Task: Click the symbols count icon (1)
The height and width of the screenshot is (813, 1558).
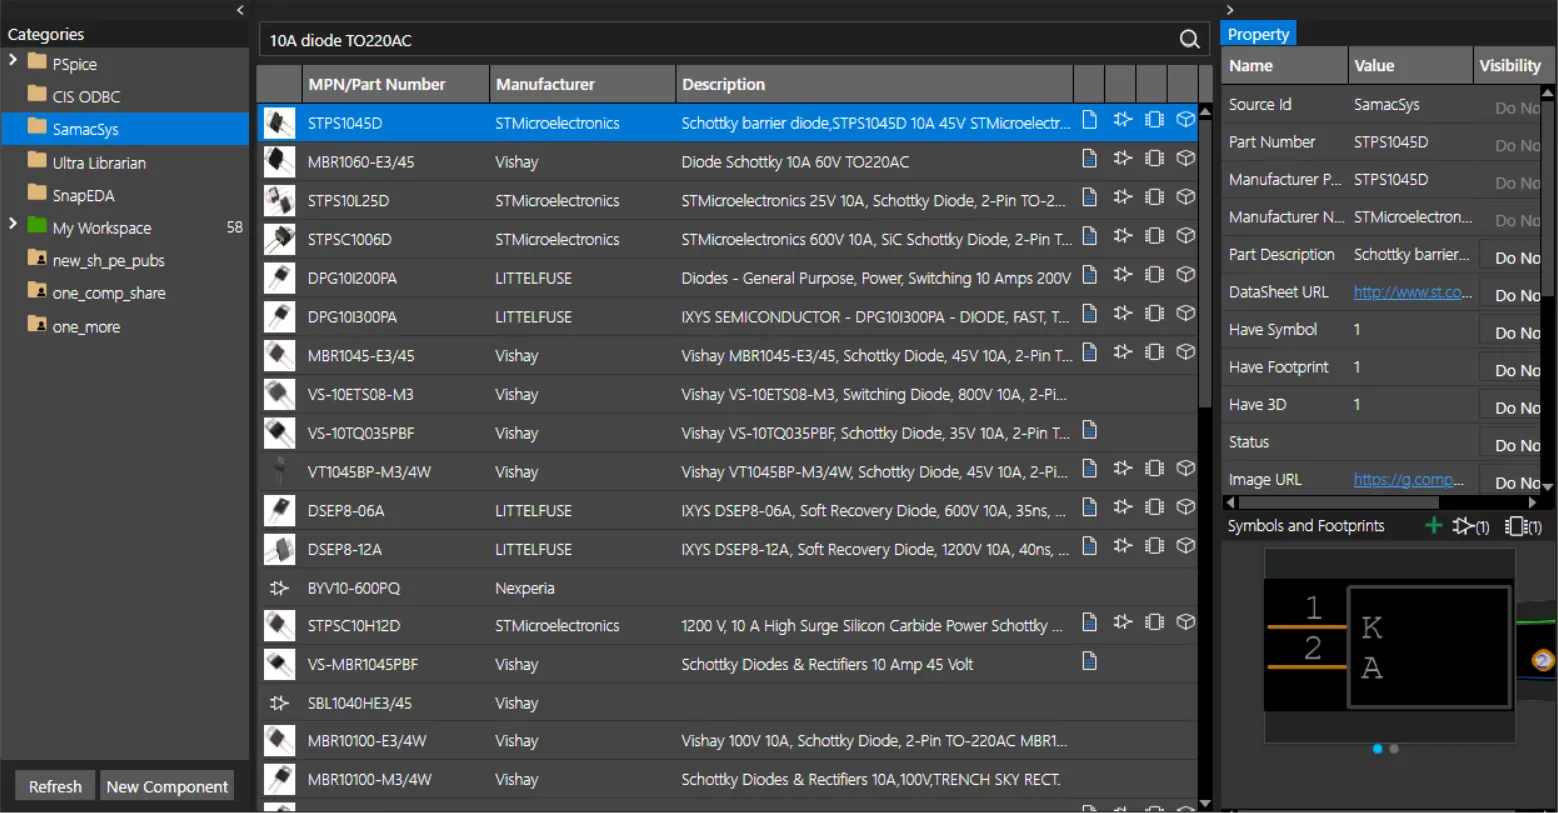Action: [x=1471, y=526]
